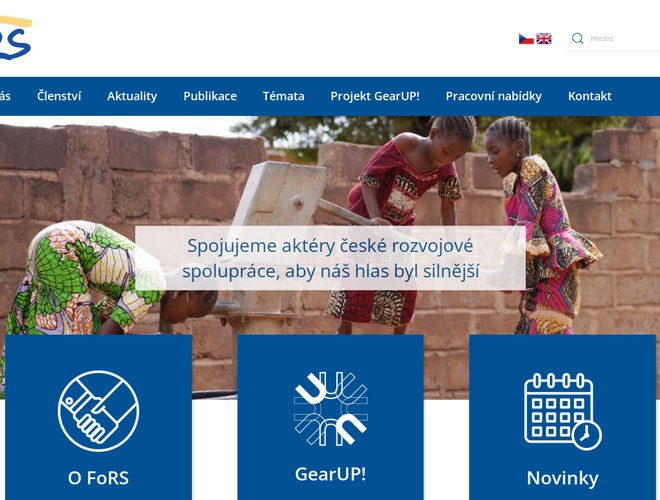Screen dimensions: 660x500
Task: Select the Novinky tile label
Action: [563, 478]
